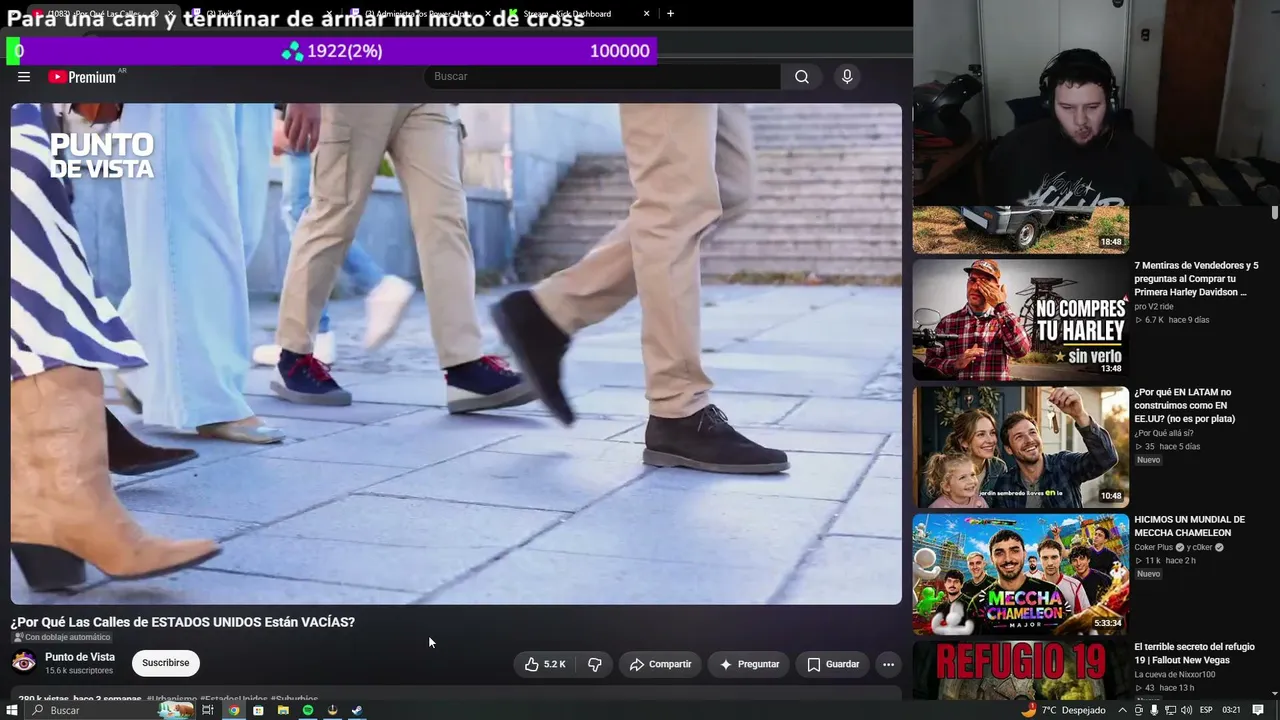Save the video with Guardar button

point(833,664)
